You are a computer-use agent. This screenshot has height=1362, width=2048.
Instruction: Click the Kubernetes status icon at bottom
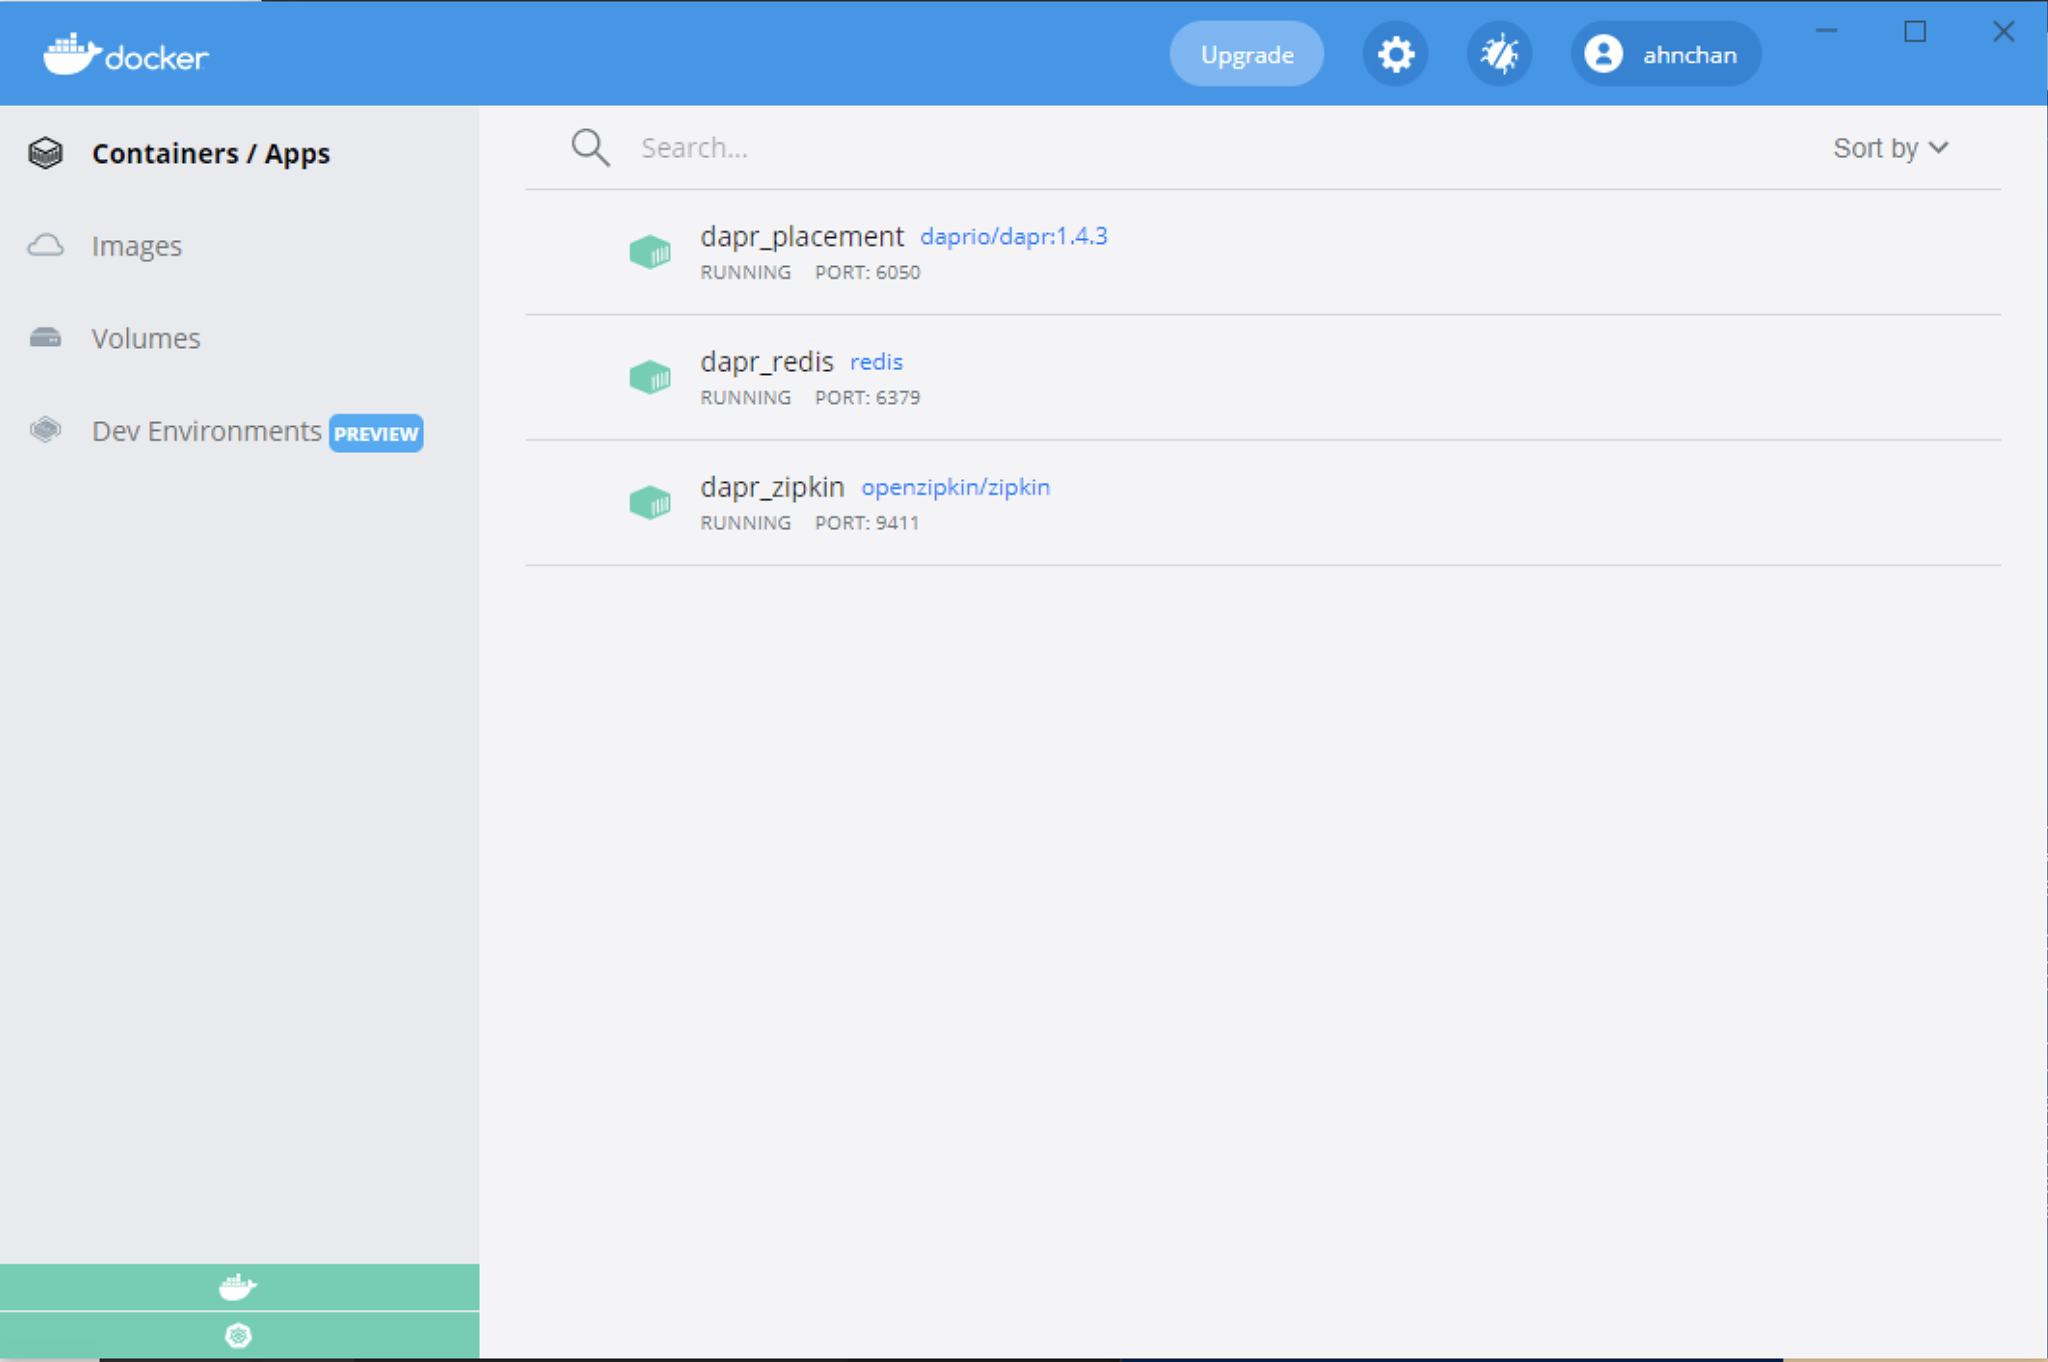pyautogui.click(x=238, y=1336)
